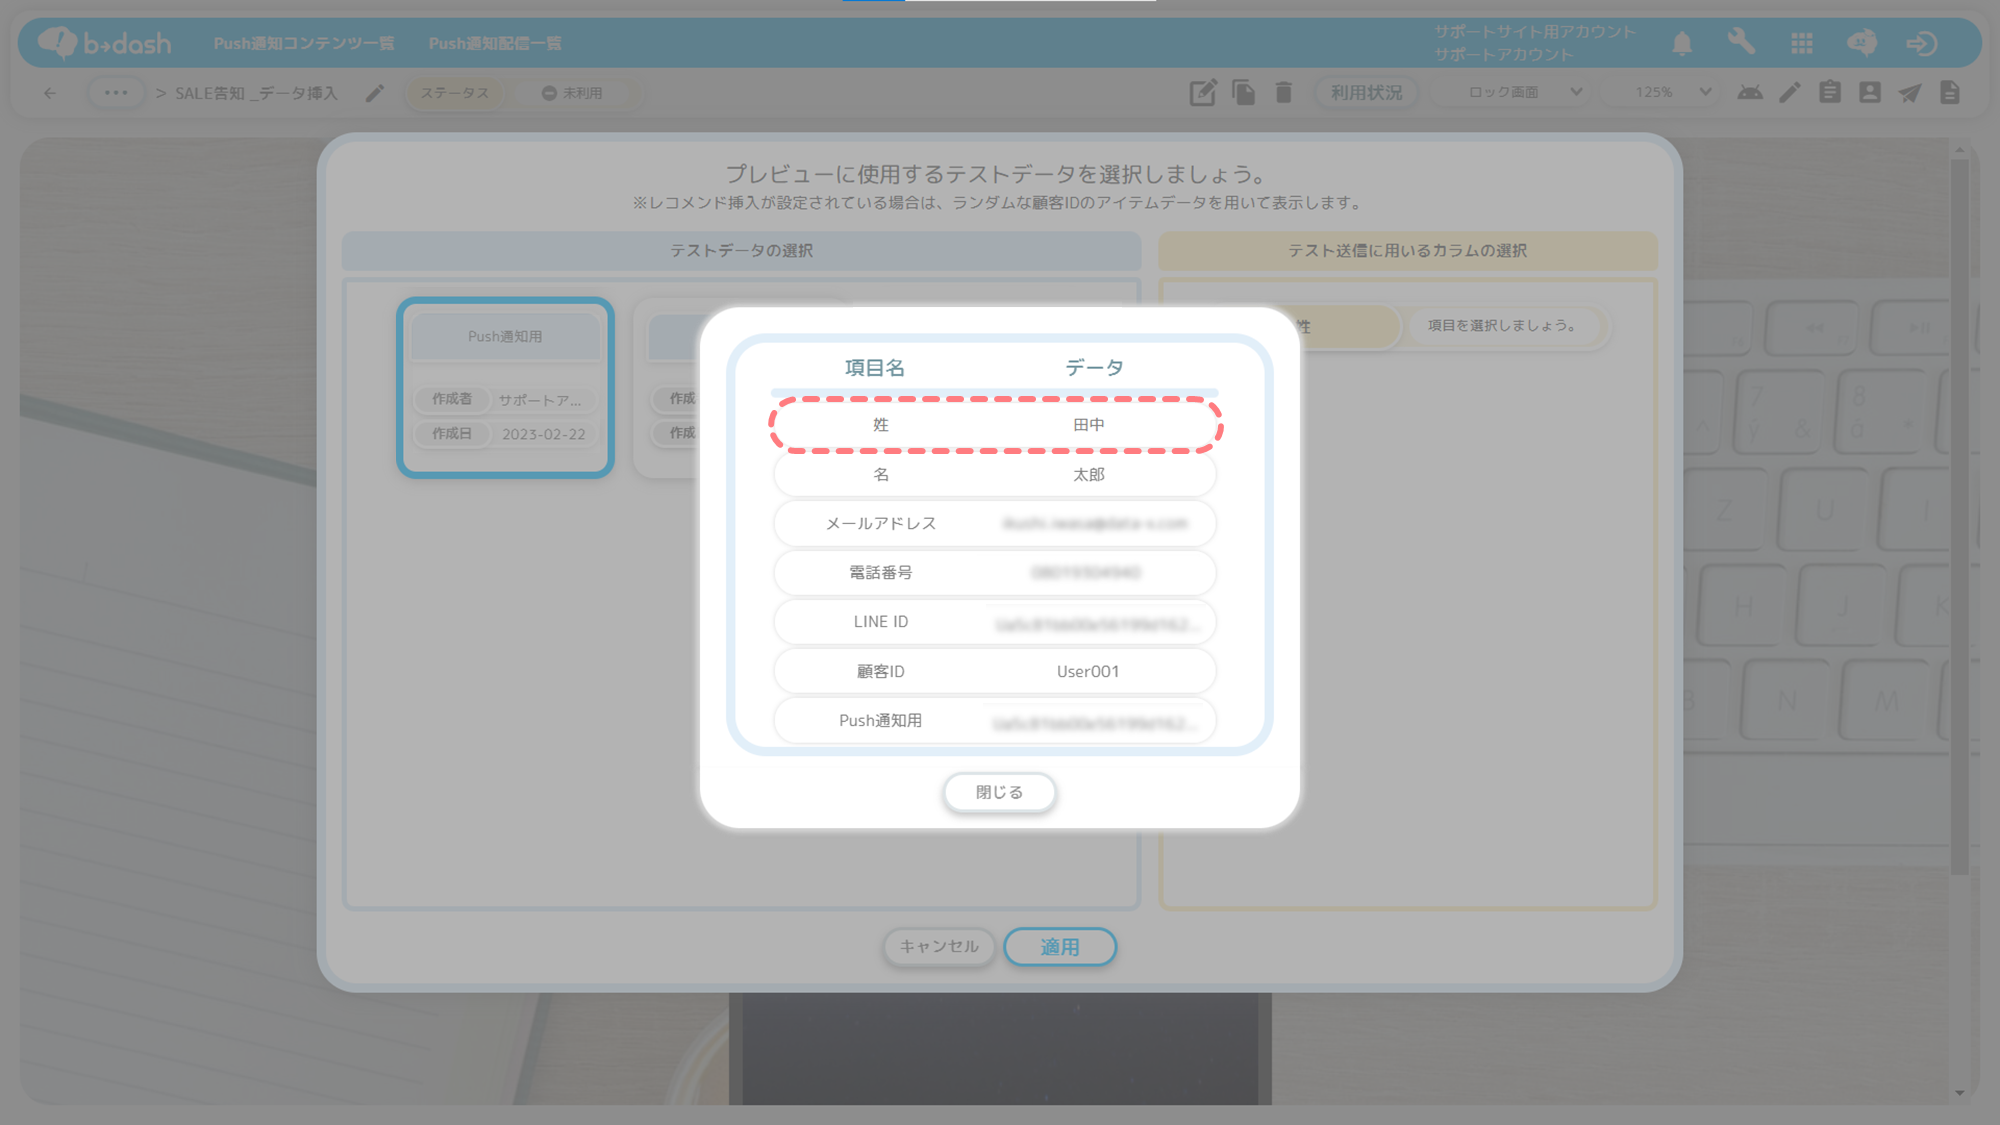Open Push通知コンテンツ一覧 menu item
2000x1125 pixels.
click(304, 43)
